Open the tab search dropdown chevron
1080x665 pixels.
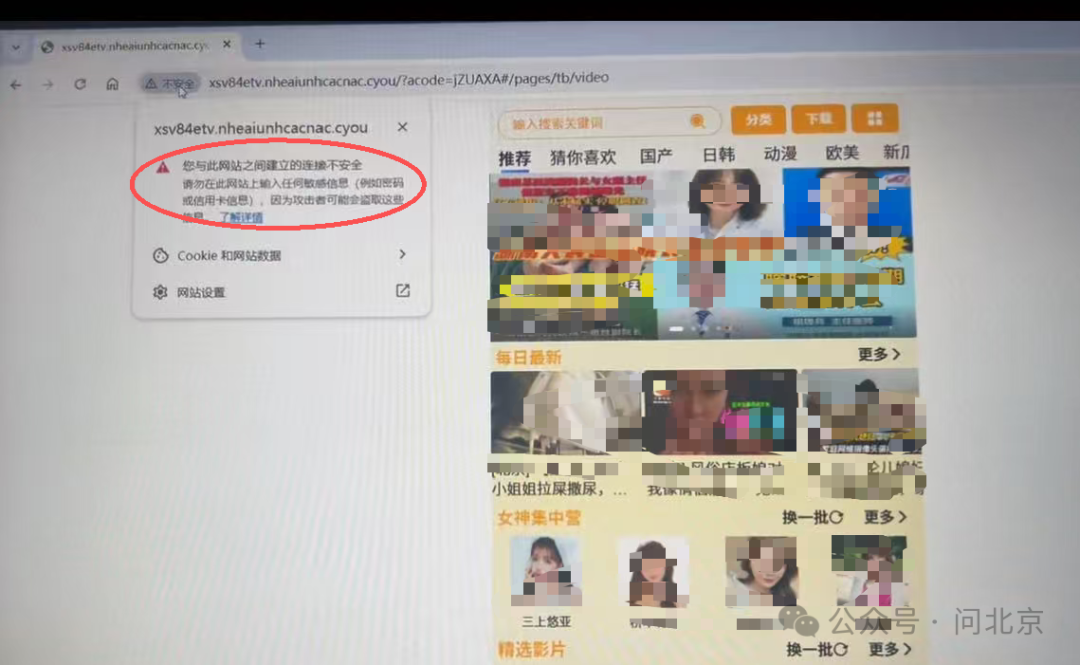coord(16,47)
